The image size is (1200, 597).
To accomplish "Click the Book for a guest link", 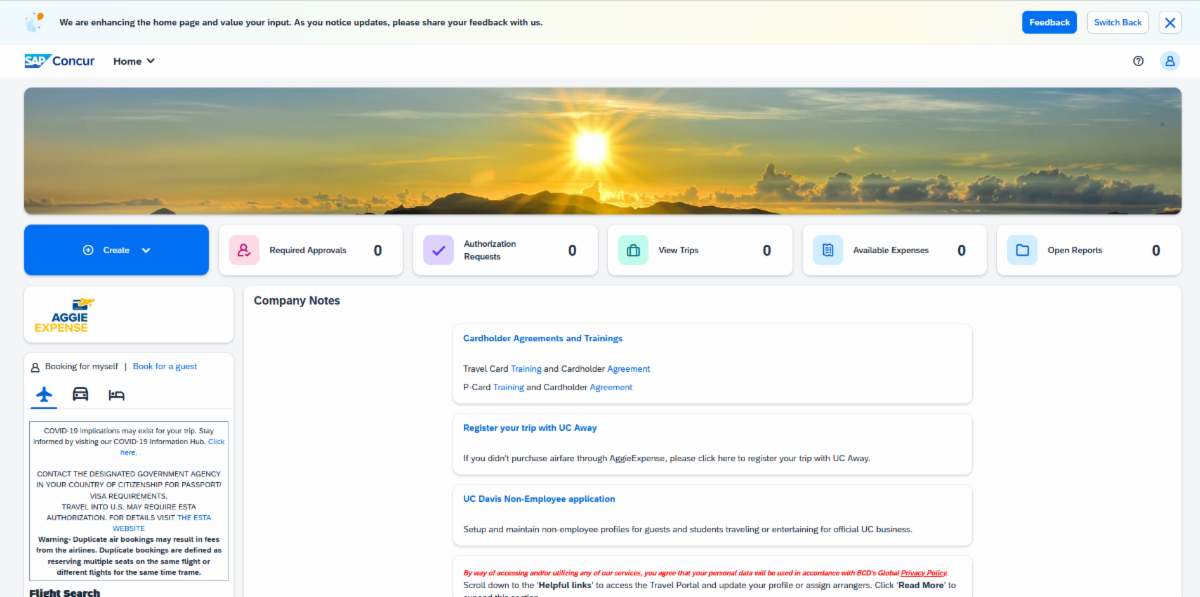I will click(x=165, y=366).
